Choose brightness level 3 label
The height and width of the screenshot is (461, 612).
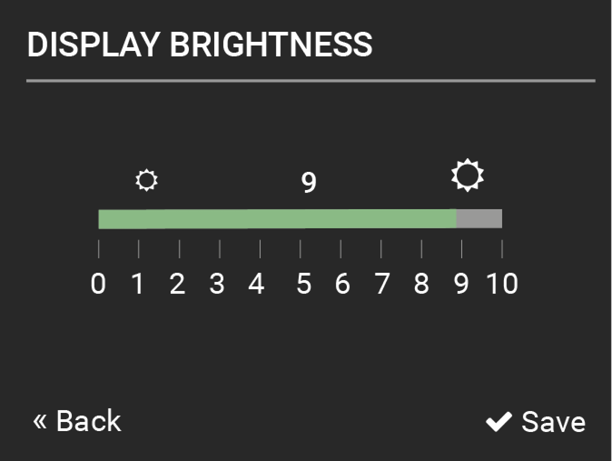click(217, 283)
